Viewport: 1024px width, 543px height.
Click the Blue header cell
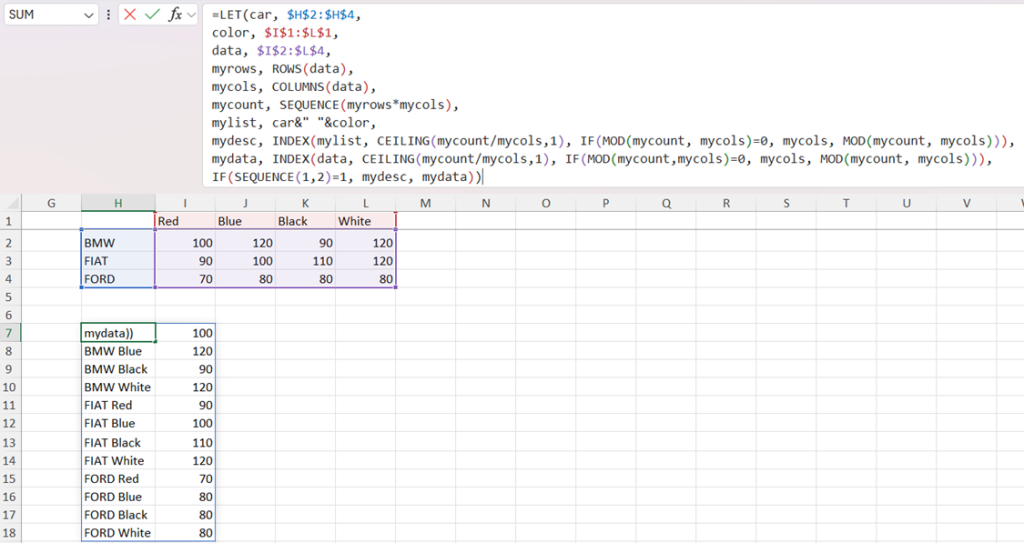pos(245,221)
